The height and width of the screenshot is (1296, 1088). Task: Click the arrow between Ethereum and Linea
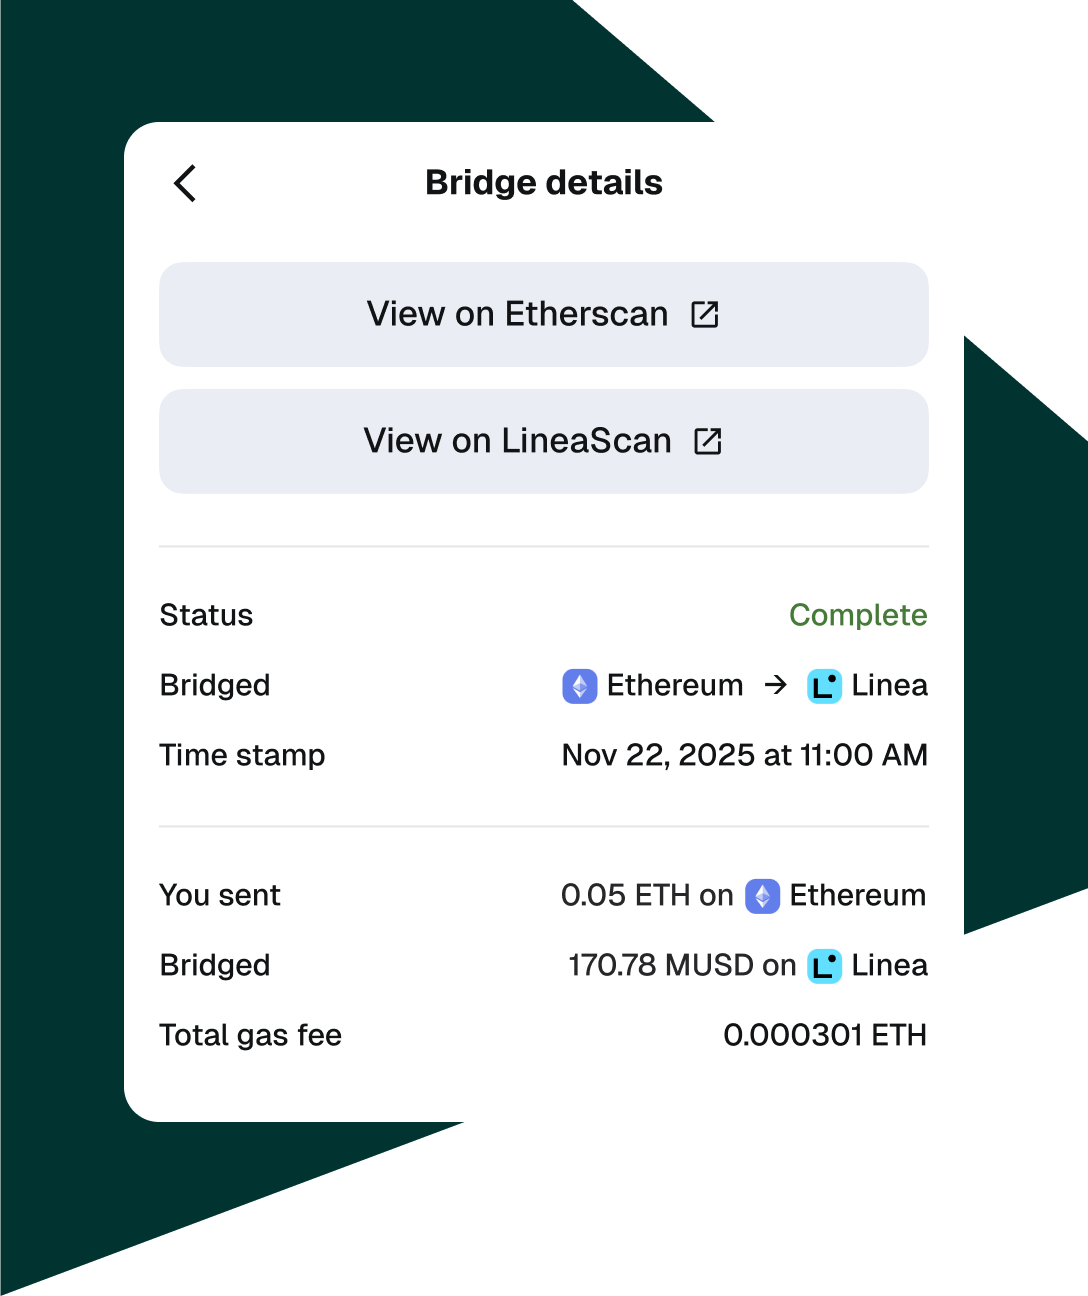pos(775,686)
